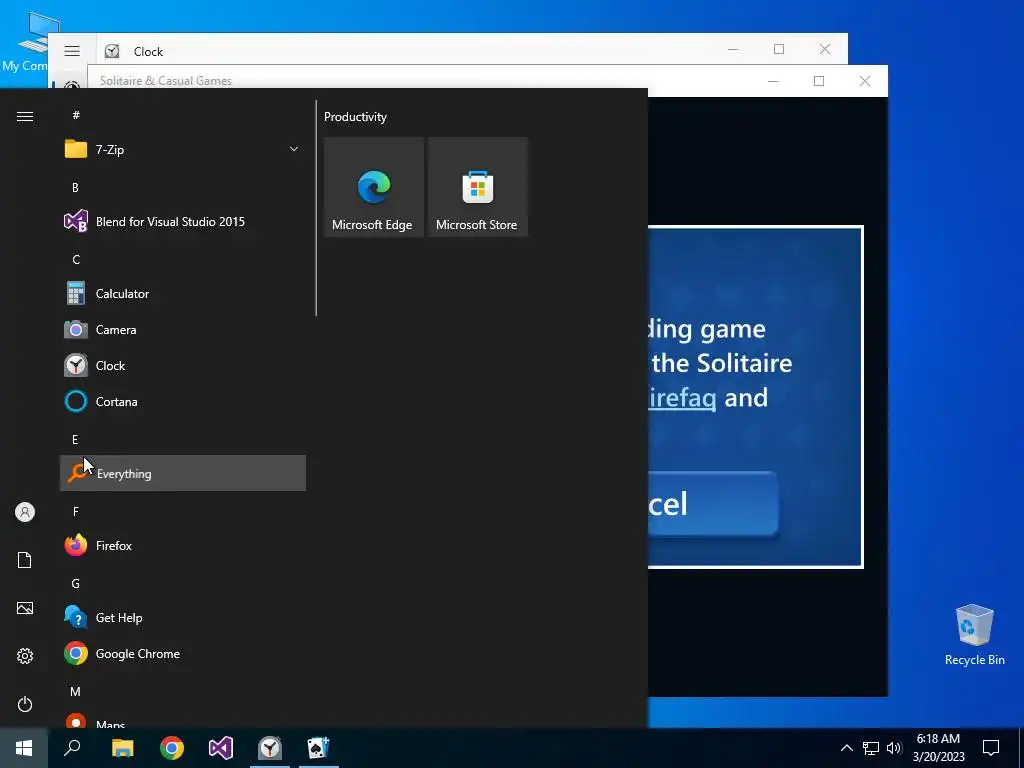1024x768 pixels.
Task: Maximize the Solitaire & Casual Games window
Action: 819,81
